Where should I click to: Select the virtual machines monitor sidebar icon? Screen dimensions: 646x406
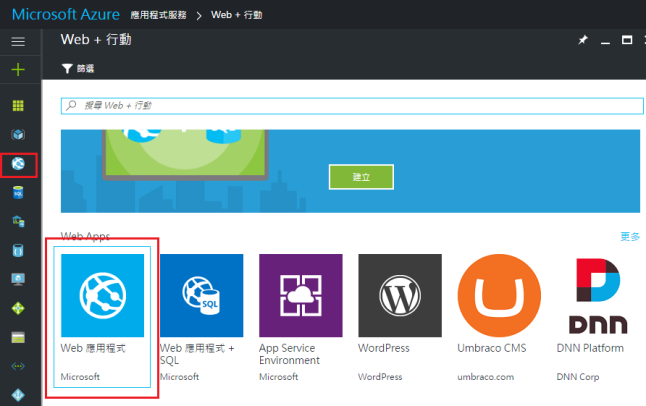[x=18, y=279]
